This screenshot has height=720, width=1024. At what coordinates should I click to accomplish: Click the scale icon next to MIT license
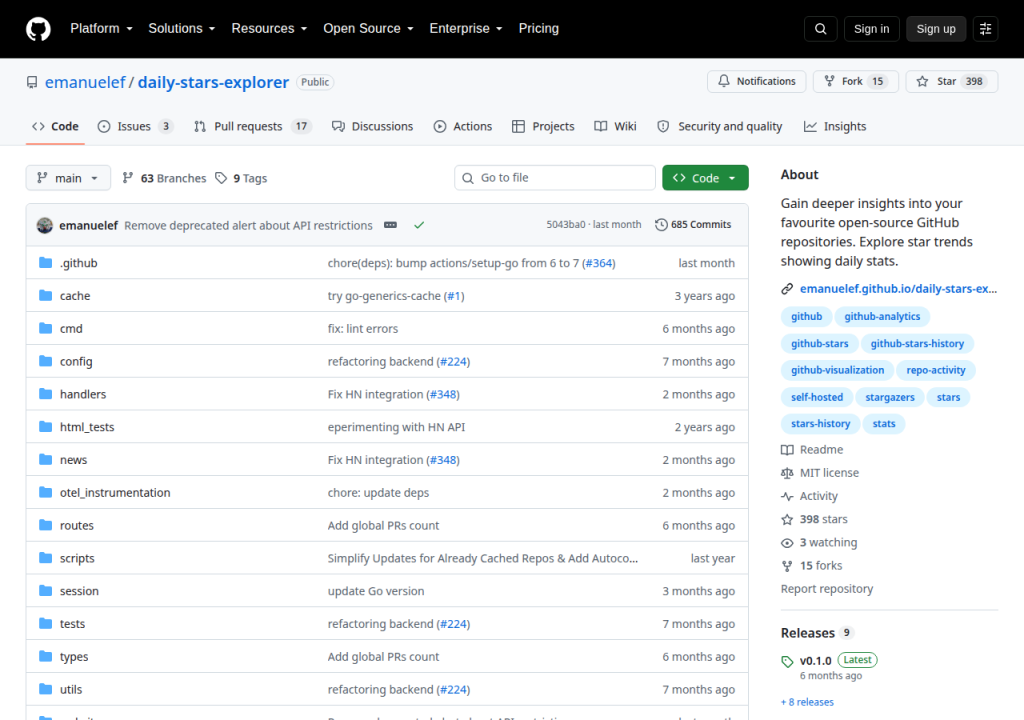coord(787,473)
